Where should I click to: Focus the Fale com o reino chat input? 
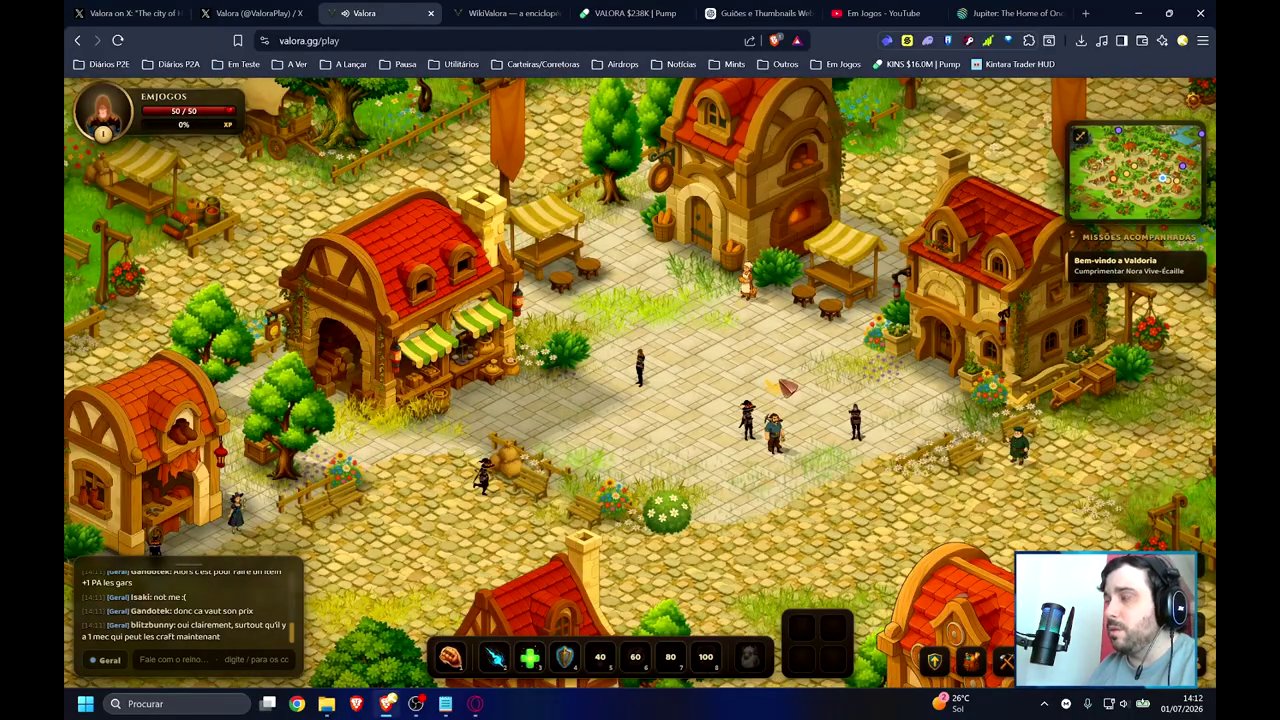pos(214,660)
